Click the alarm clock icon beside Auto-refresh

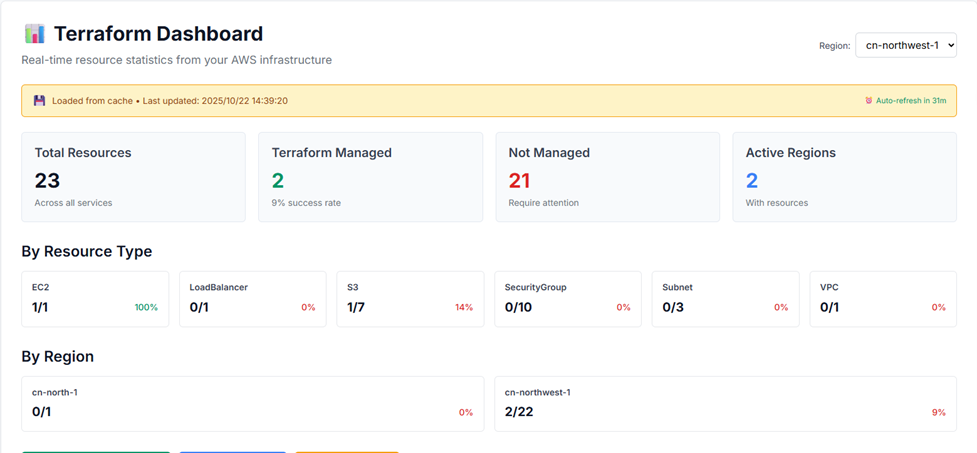click(869, 101)
